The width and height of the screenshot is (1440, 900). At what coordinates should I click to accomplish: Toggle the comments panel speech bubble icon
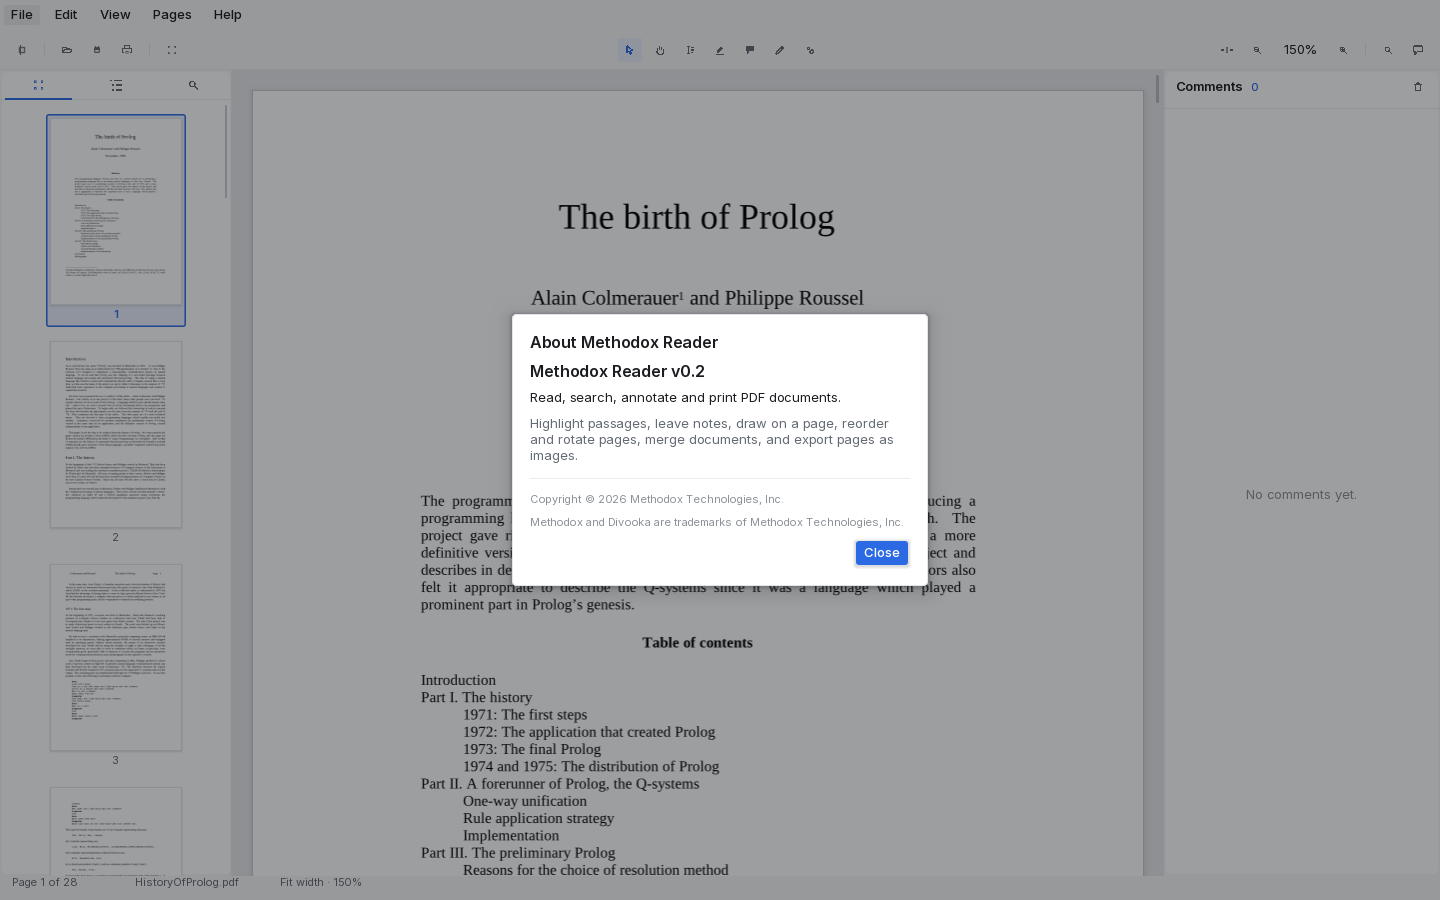(1418, 50)
